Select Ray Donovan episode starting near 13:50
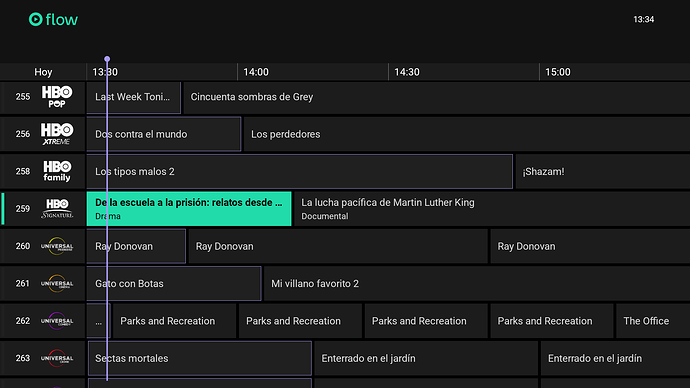The height and width of the screenshot is (388, 690). [x=338, y=246]
